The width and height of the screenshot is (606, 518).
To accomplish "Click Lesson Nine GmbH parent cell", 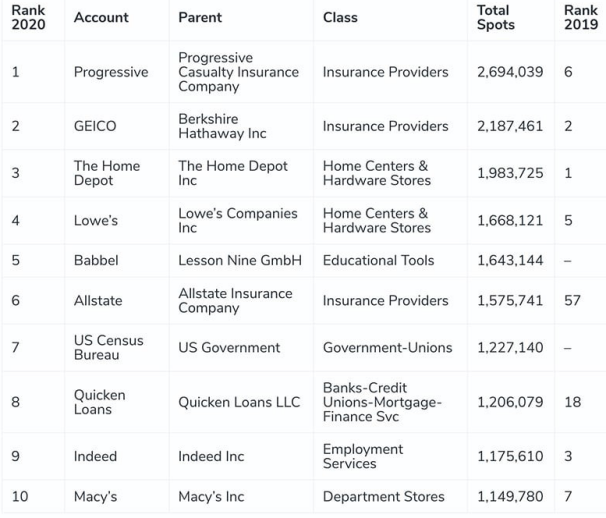I will (240, 260).
